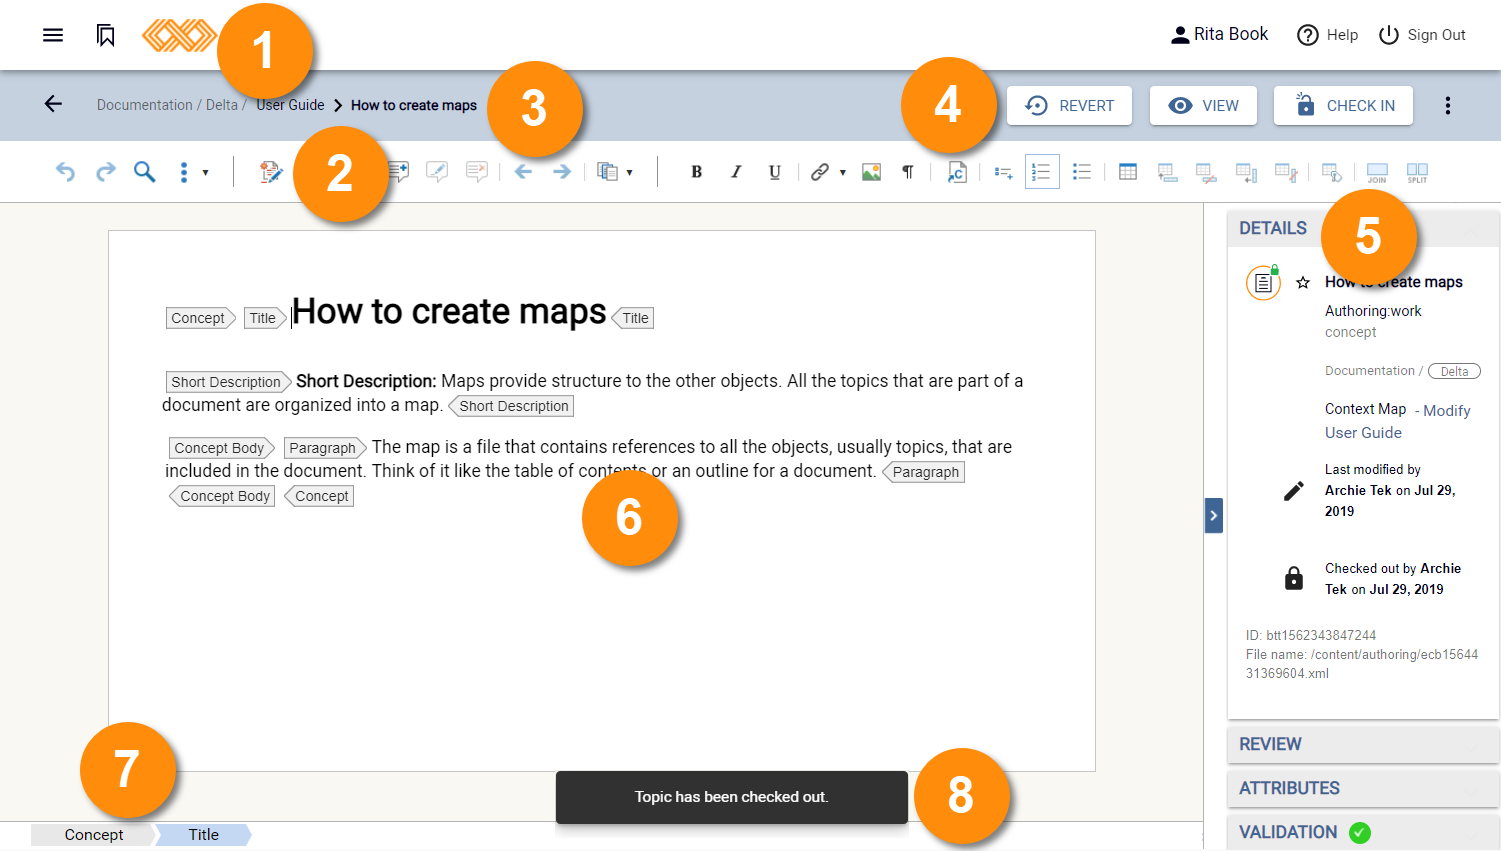The width and height of the screenshot is (1501, 851).
Task: Collapse the DETAILS panel
Action: (x=1363, y=228)
